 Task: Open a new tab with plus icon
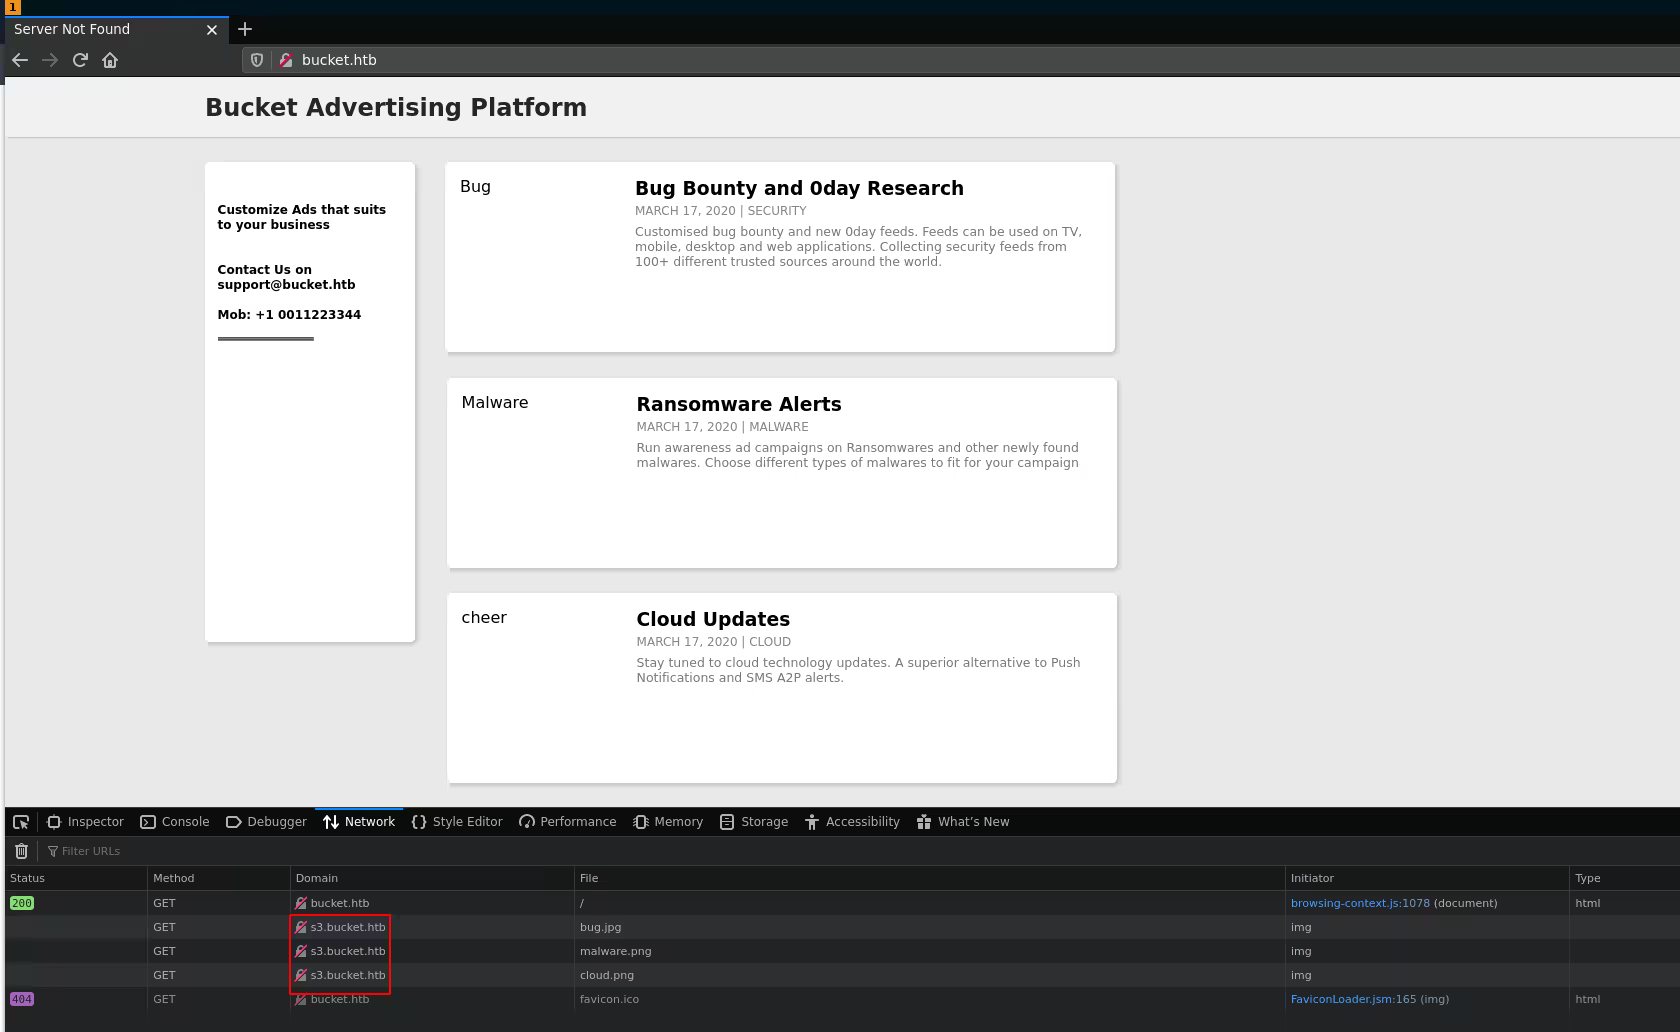click(x=245, y=29)
